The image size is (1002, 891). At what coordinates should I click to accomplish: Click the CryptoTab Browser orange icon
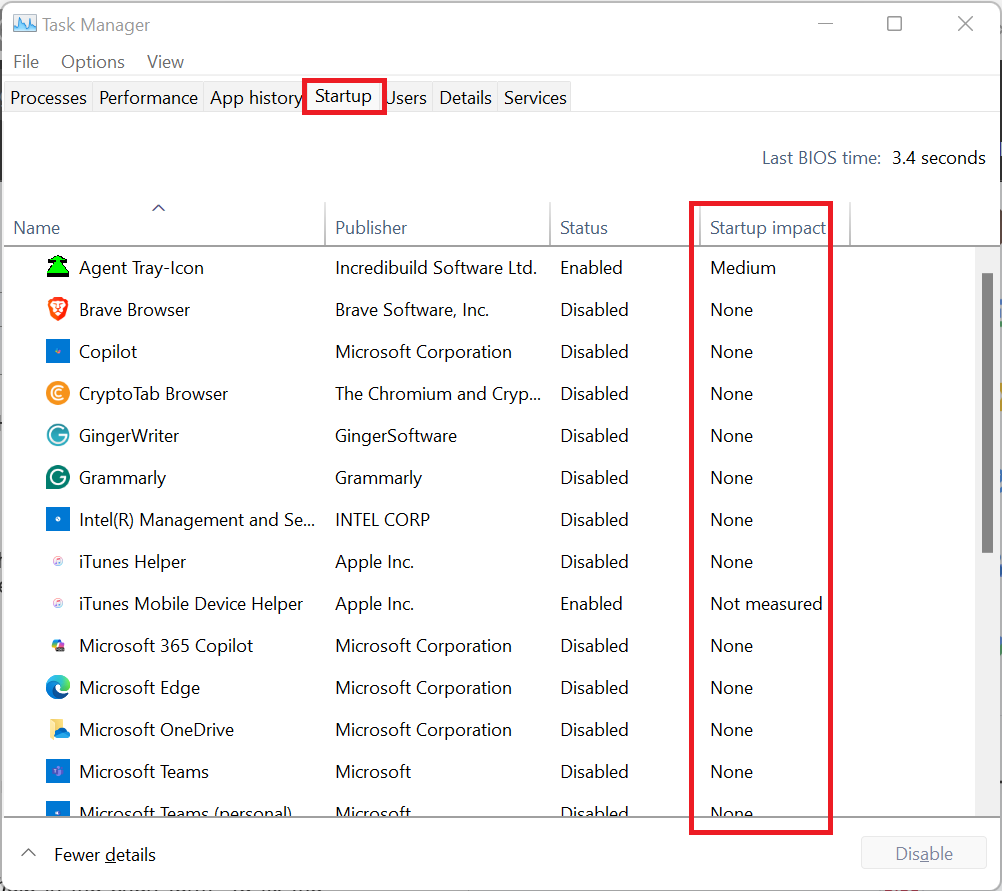point(58,394)
